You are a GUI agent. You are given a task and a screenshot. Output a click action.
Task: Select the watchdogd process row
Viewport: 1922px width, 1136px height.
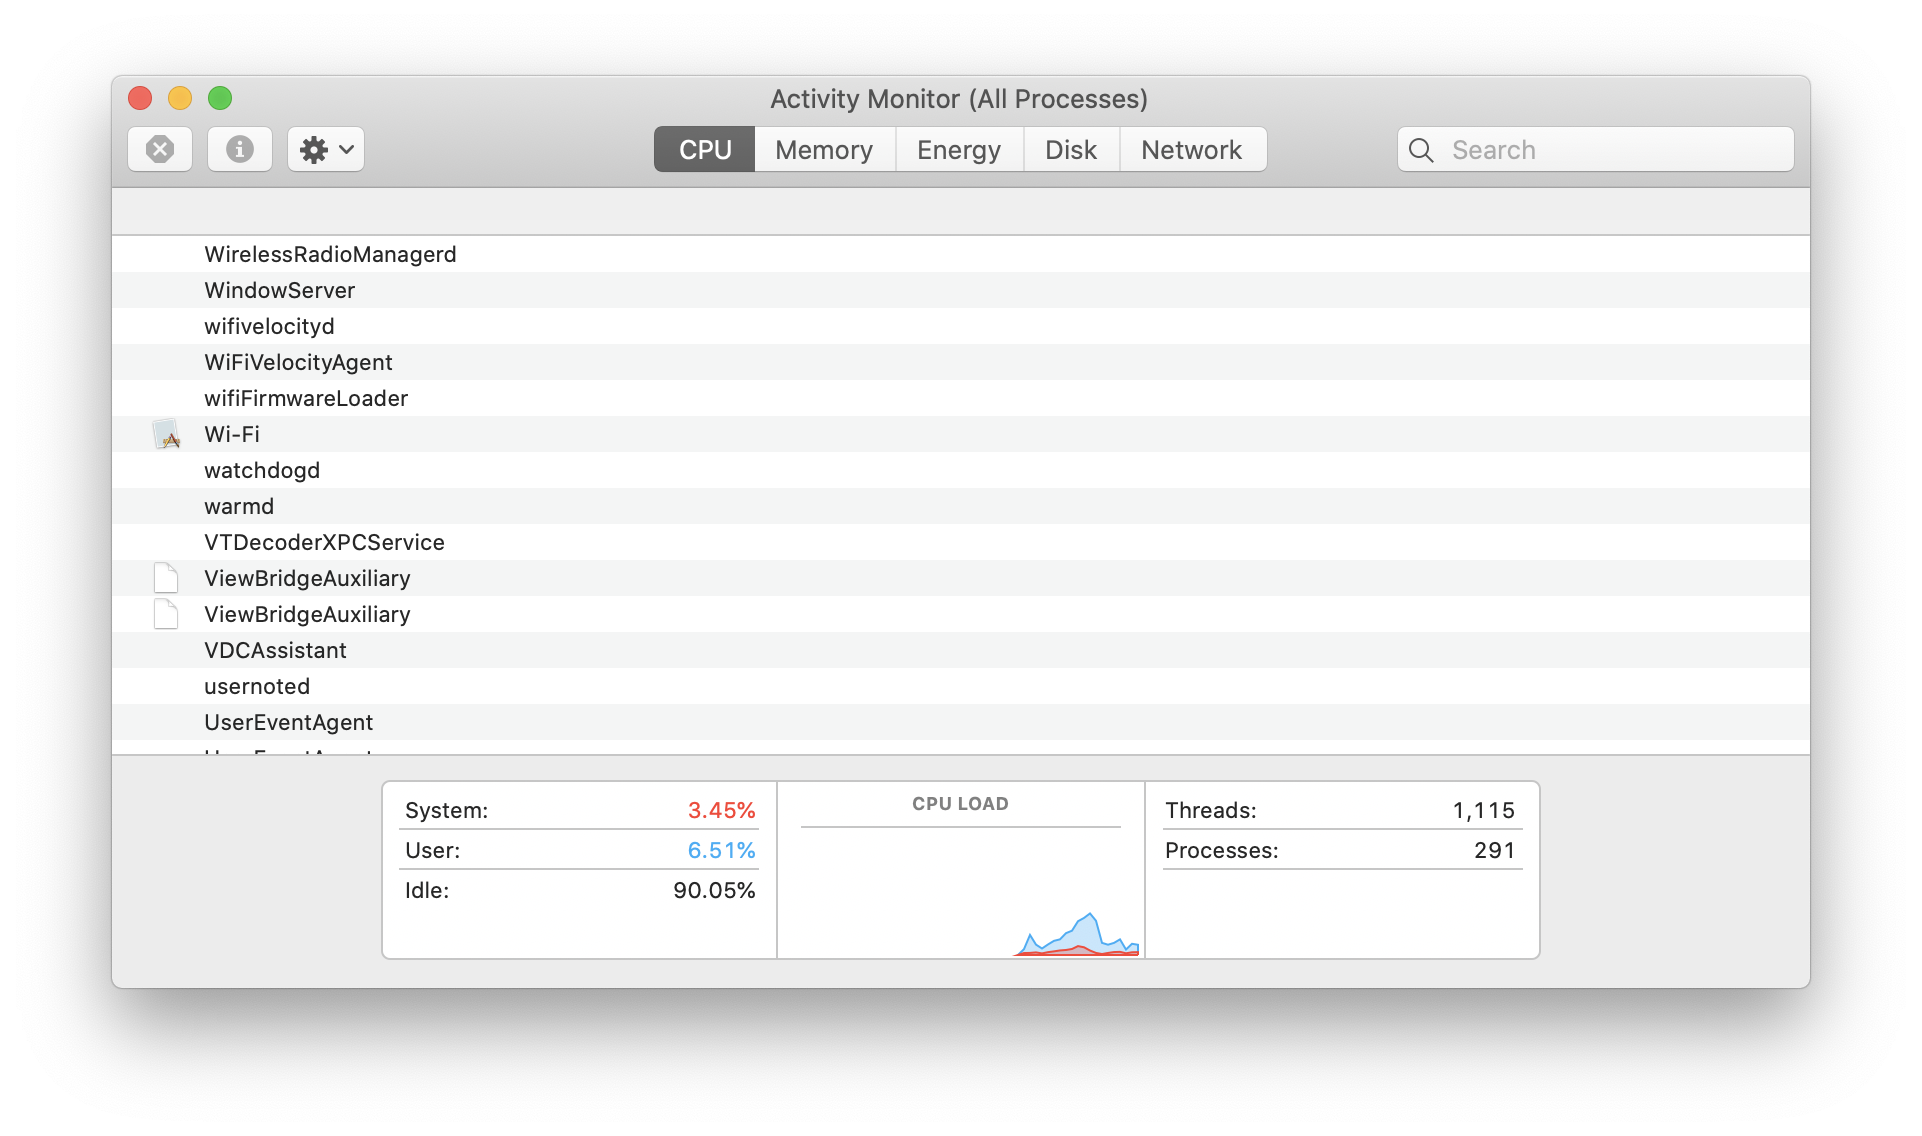tap(262, 470)
